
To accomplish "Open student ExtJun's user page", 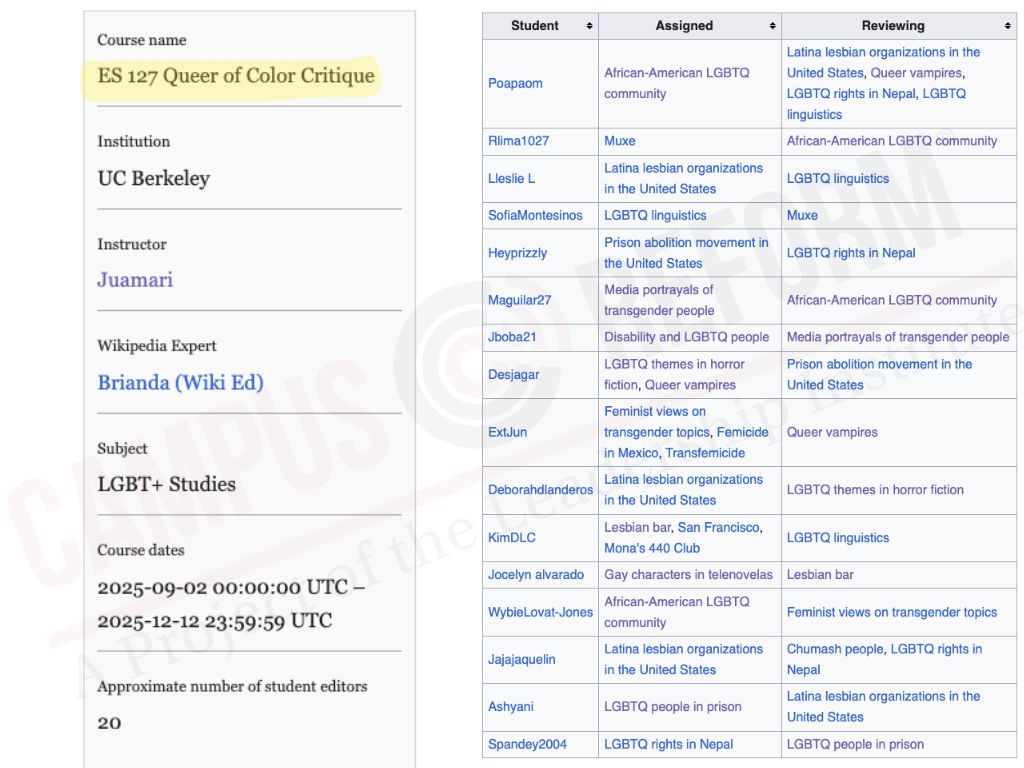I will click(507, 432).
